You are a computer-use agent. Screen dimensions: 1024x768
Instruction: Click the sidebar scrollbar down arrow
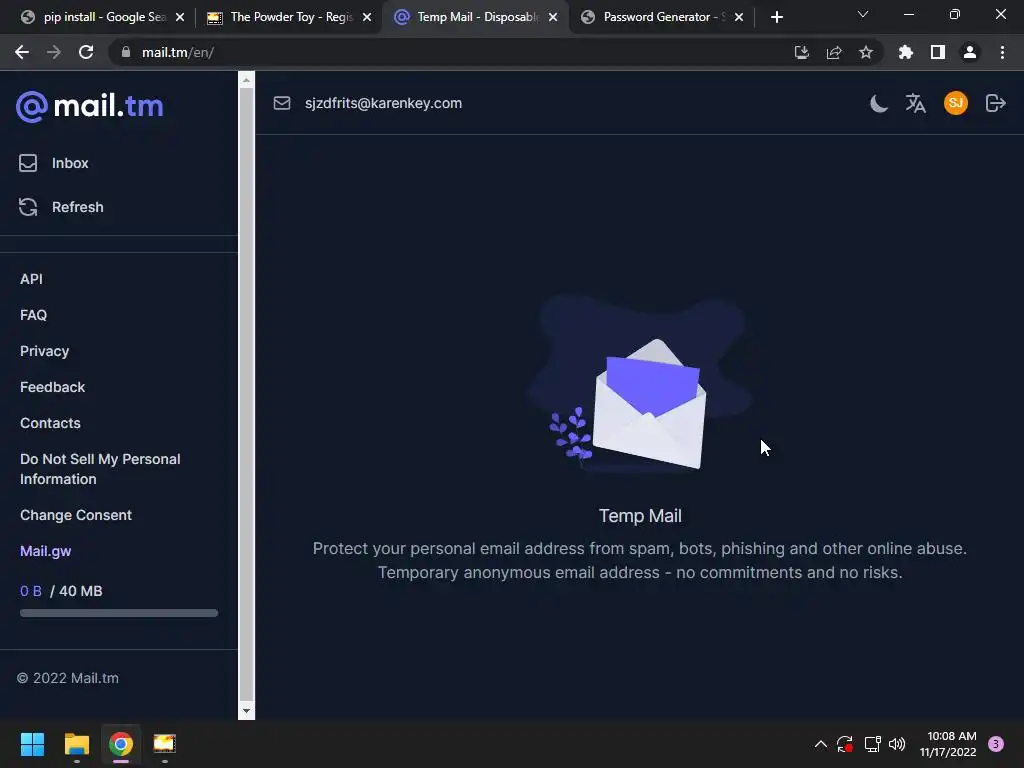[246, 711]
